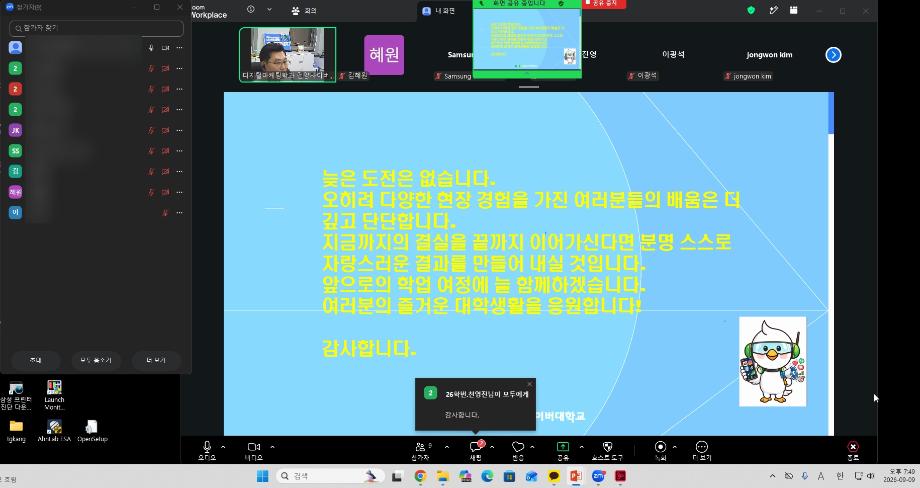
Task: Open Zoom icon from the taskbar
Action: coord(598,476)
